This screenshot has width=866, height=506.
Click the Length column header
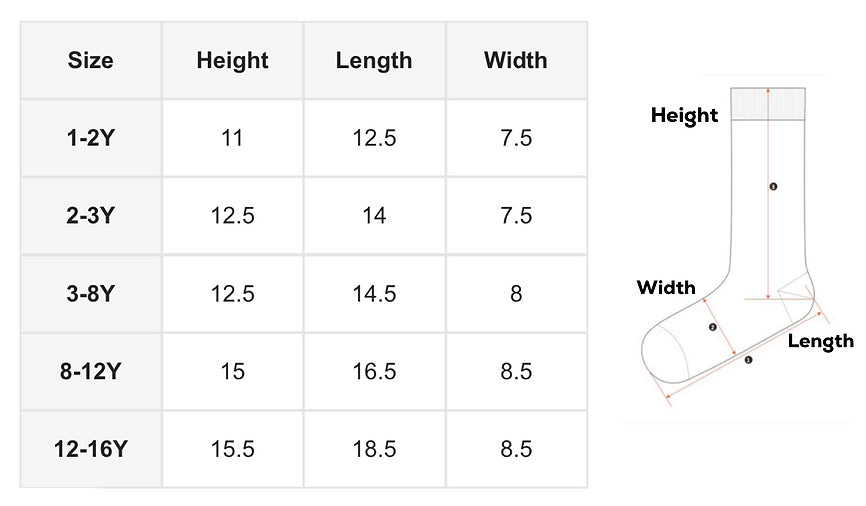pyautogui.click(x=374, y=60)
